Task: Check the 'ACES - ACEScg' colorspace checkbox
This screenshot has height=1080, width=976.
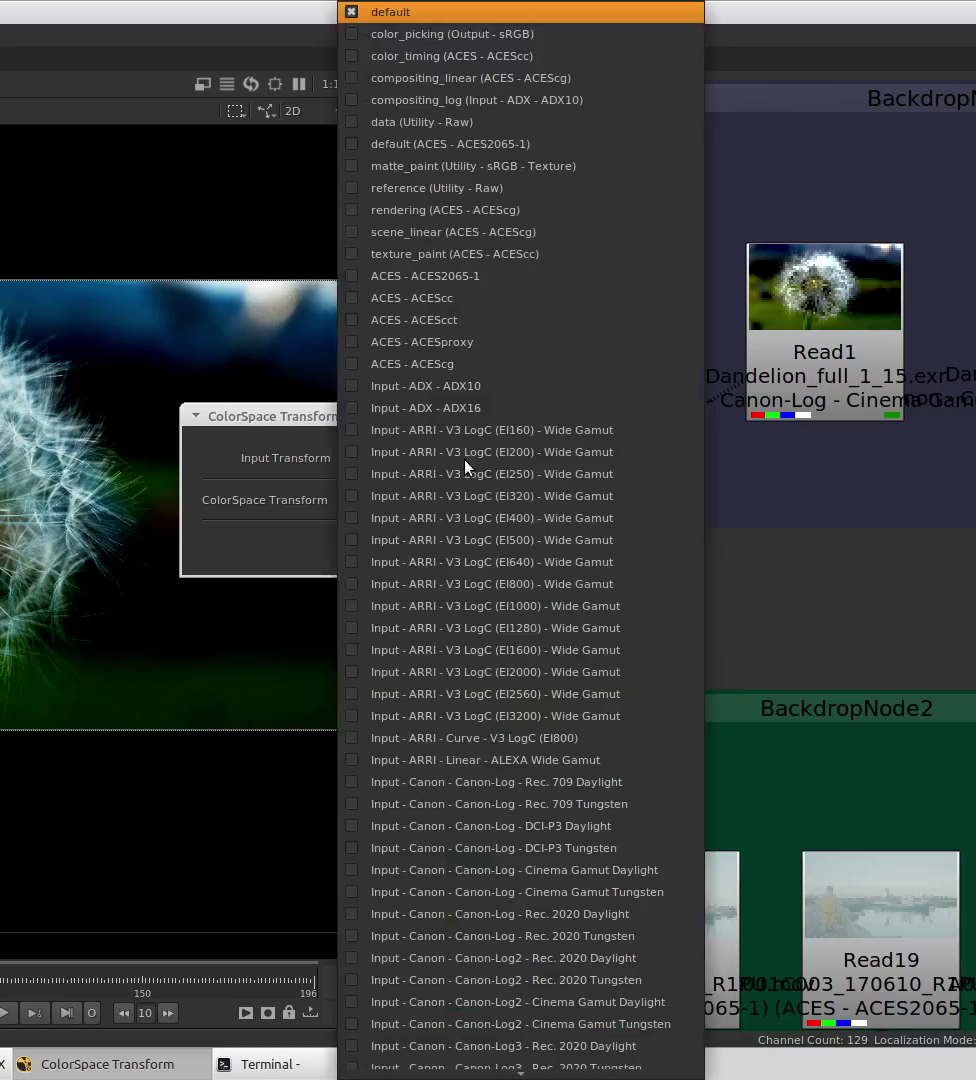Action: [351, 364]
